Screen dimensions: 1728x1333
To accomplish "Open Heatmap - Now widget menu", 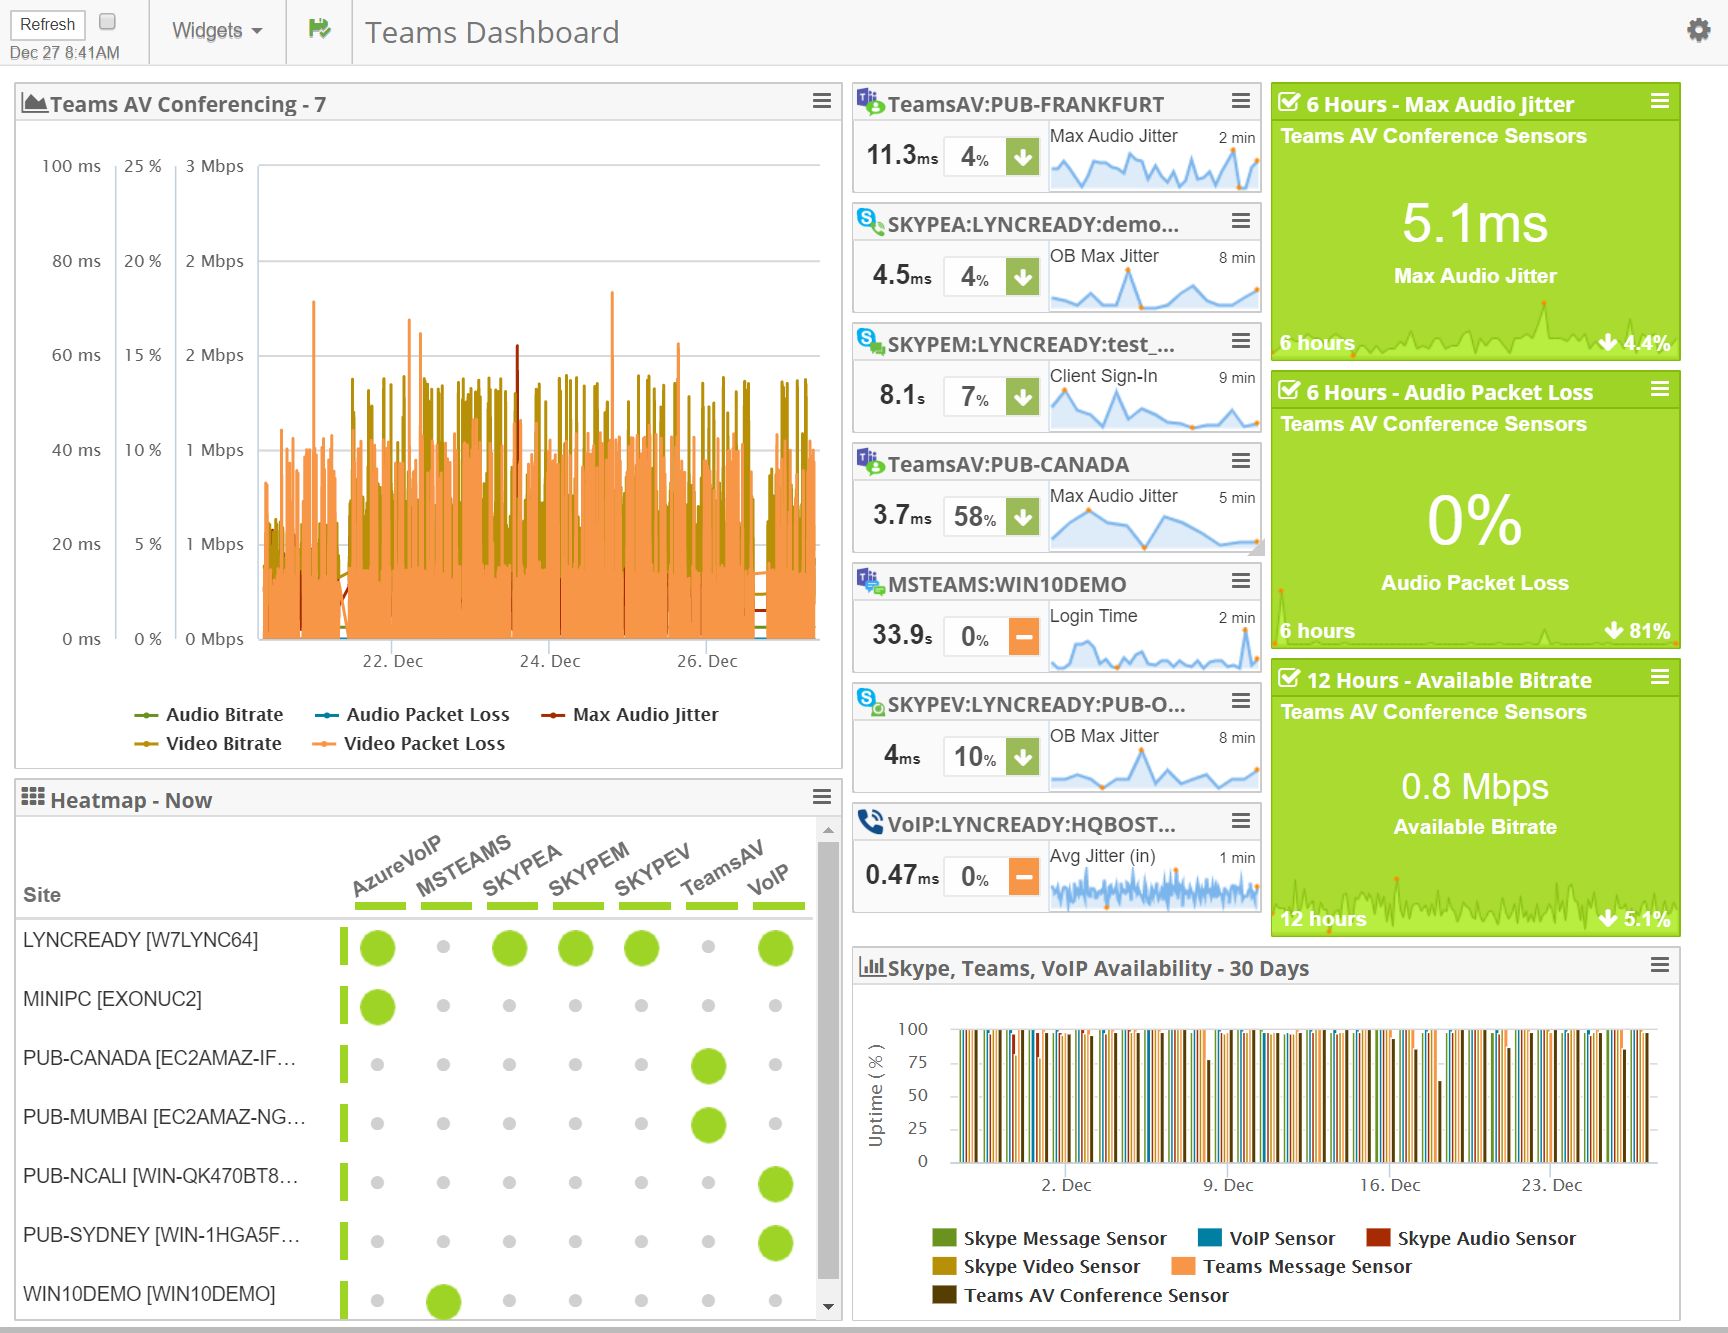I will coord(822,797).
